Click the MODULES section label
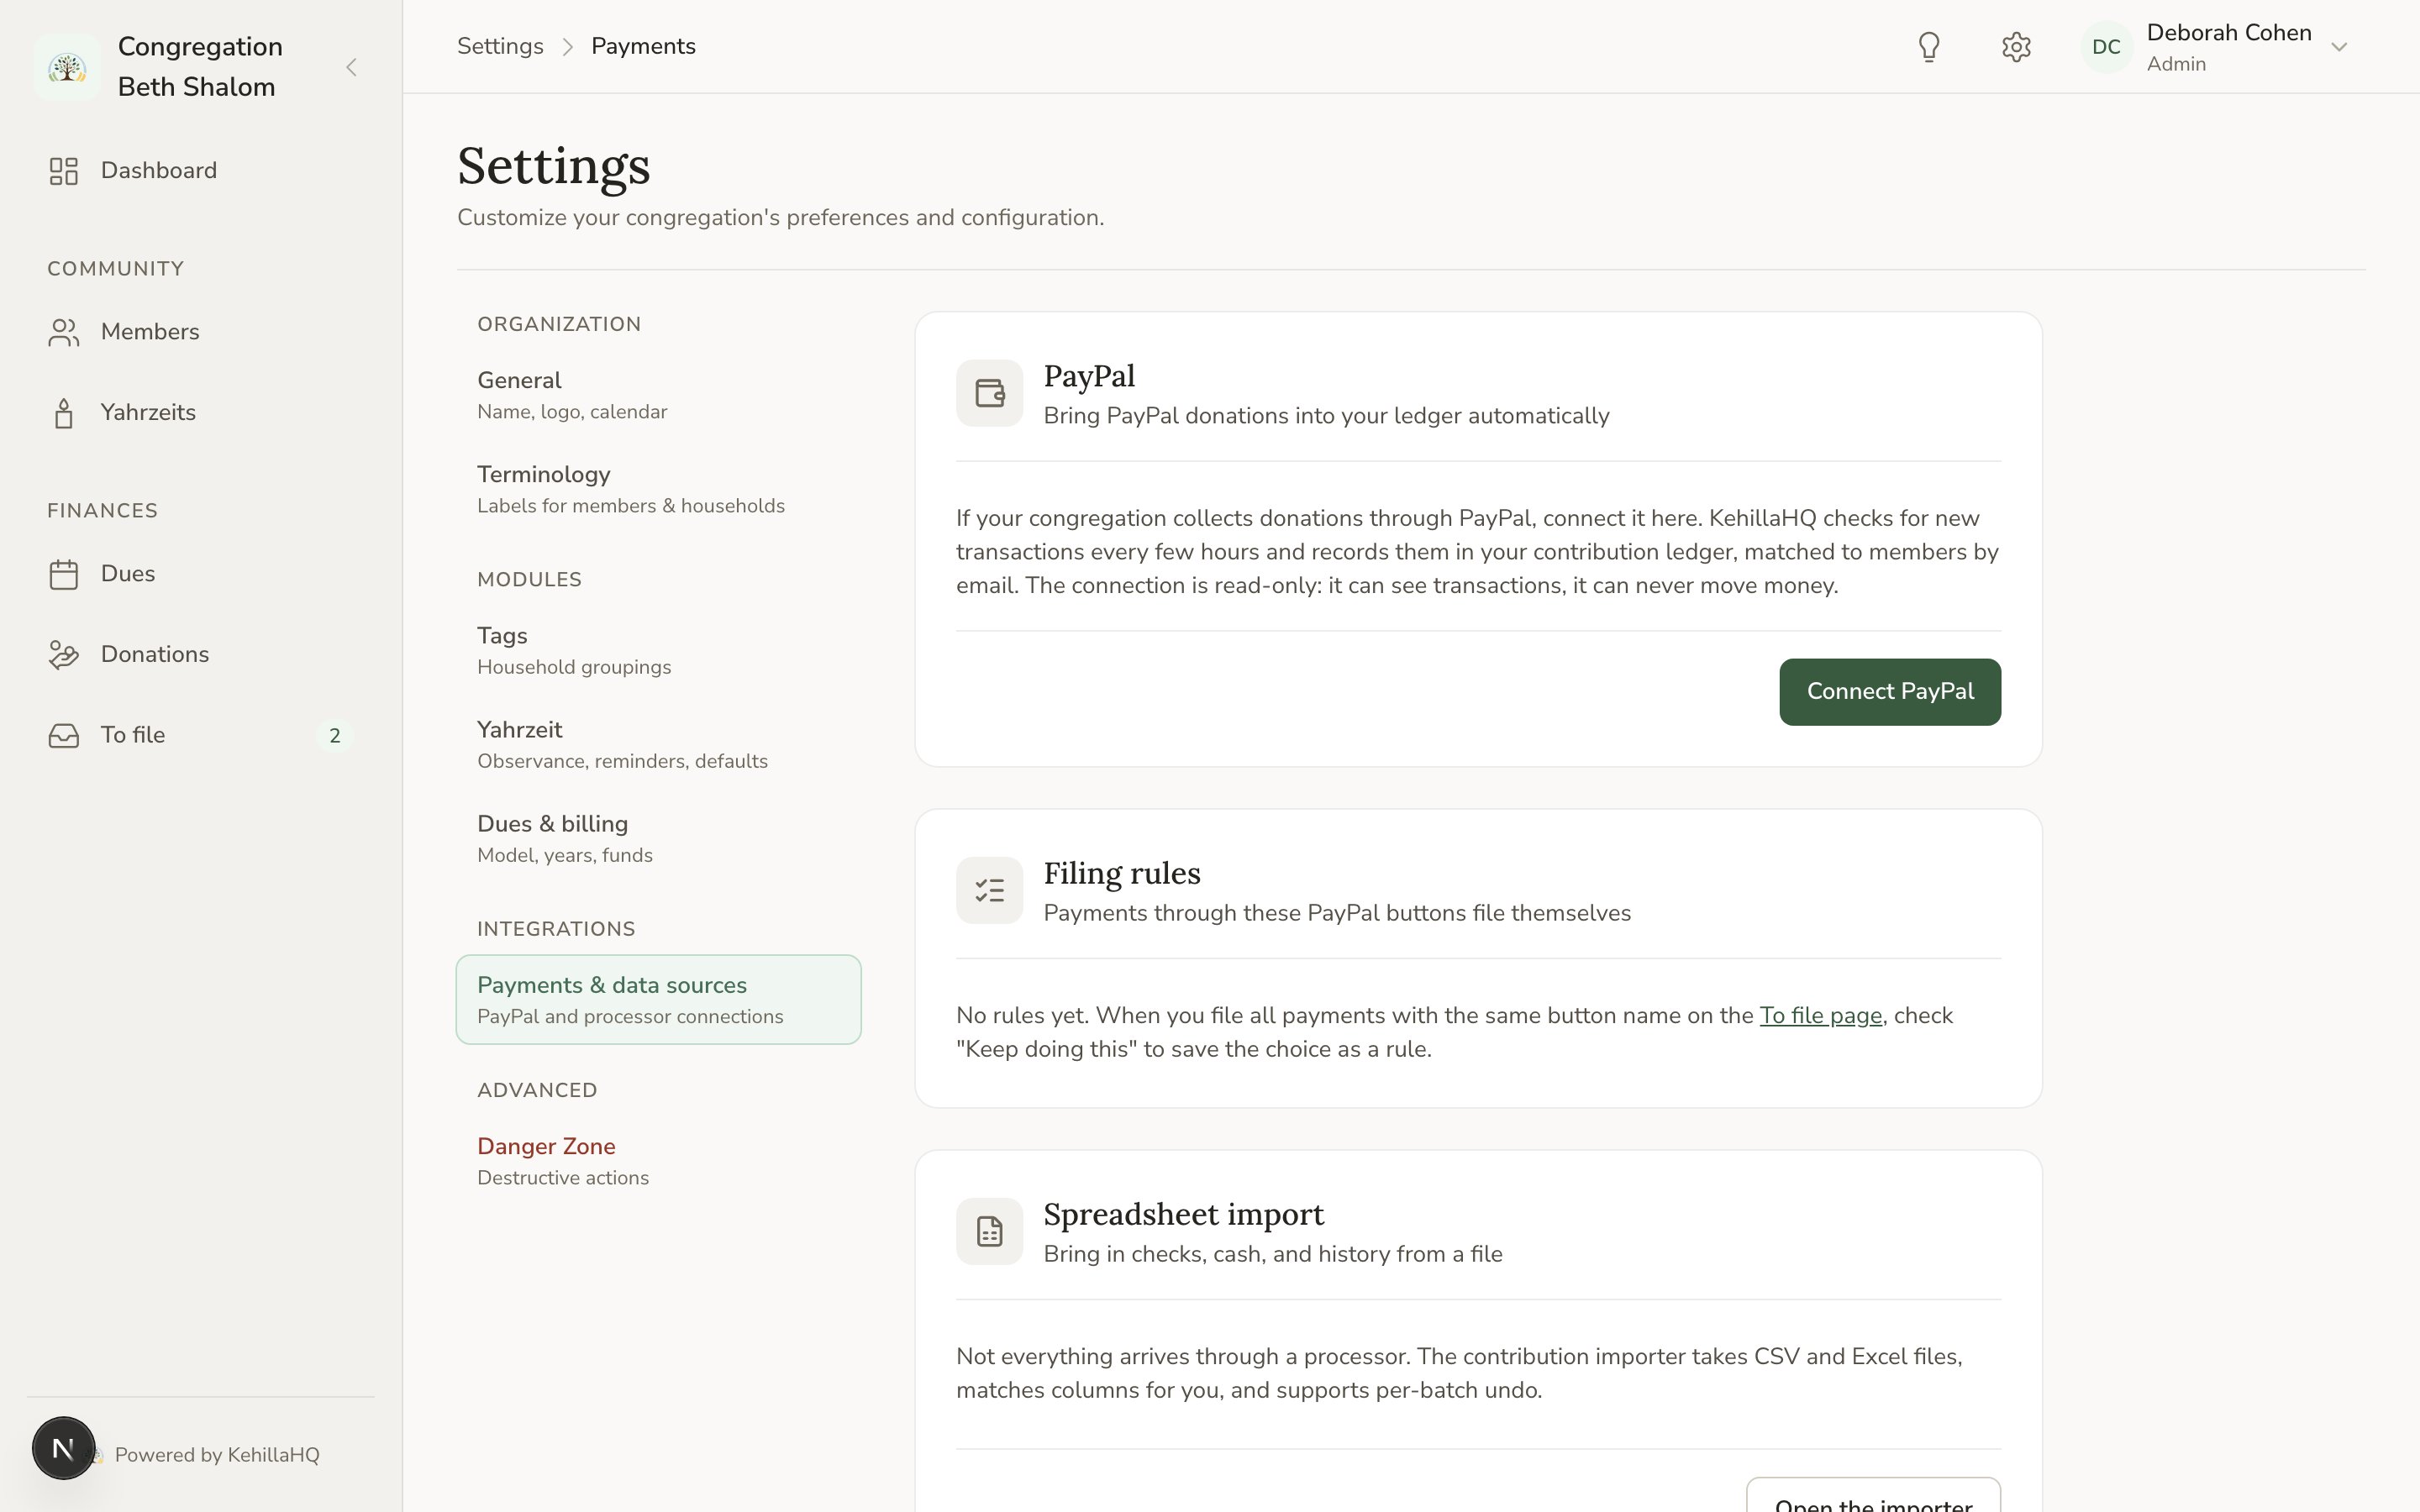 point(529,580)
